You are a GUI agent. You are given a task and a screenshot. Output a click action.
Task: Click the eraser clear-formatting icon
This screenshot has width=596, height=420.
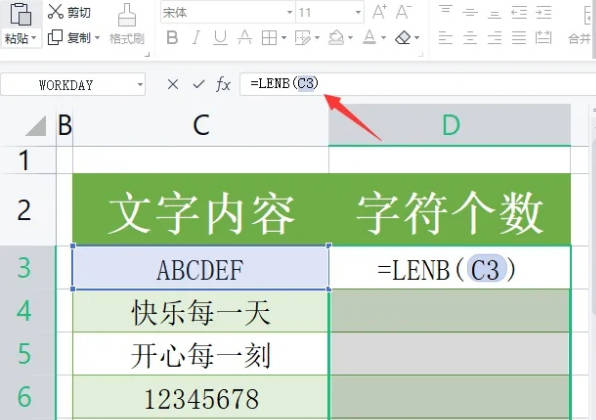(x=403, y=38)
